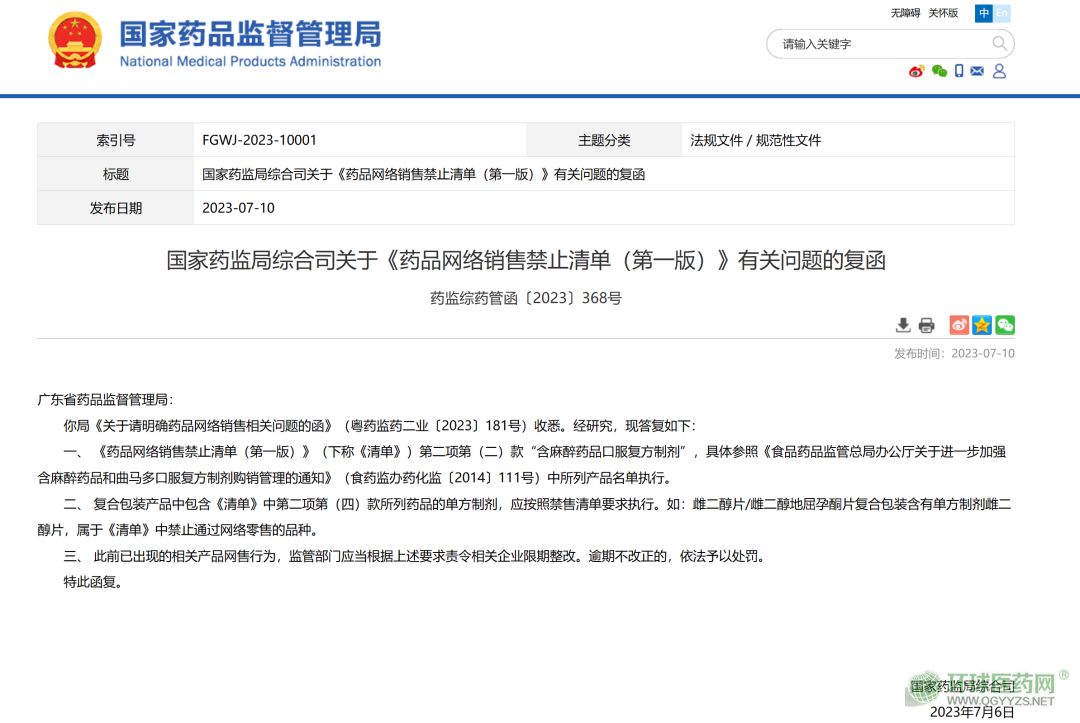Open the user account icon
1080x723 pixels.
(x=999, y=71)
